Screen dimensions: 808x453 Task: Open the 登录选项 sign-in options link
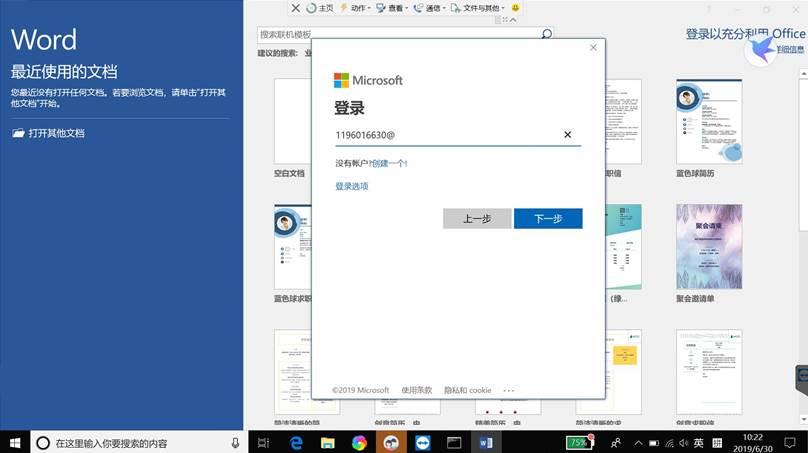pos(352,186)
